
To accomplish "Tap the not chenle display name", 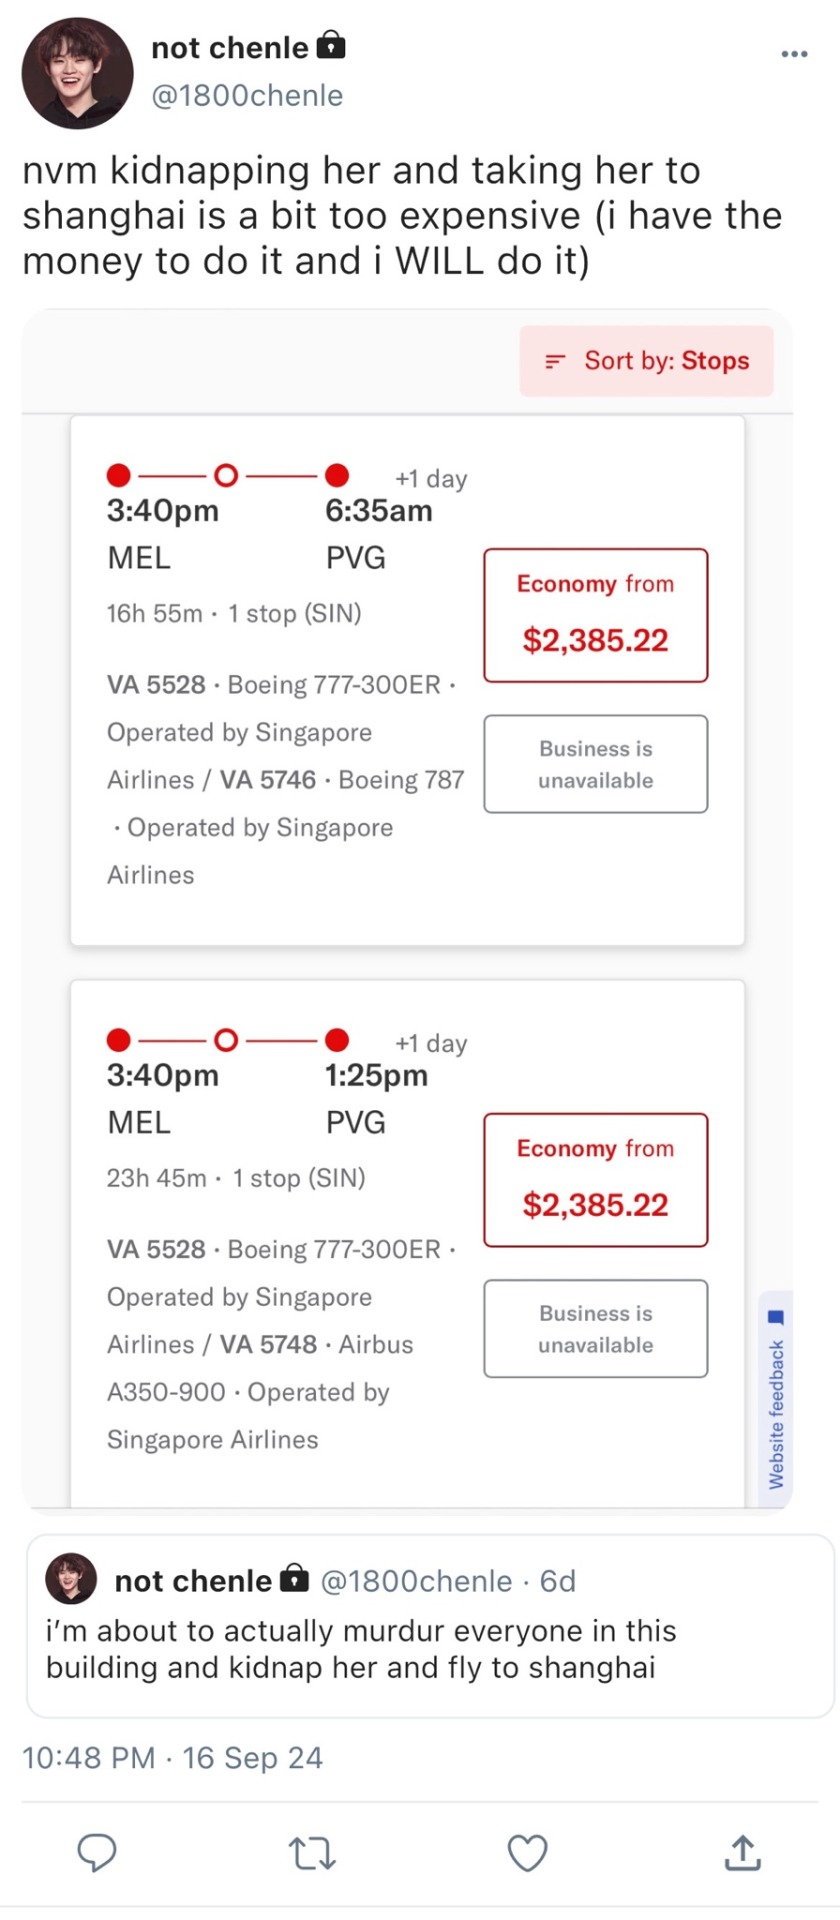I will click(x=230, y=47).
